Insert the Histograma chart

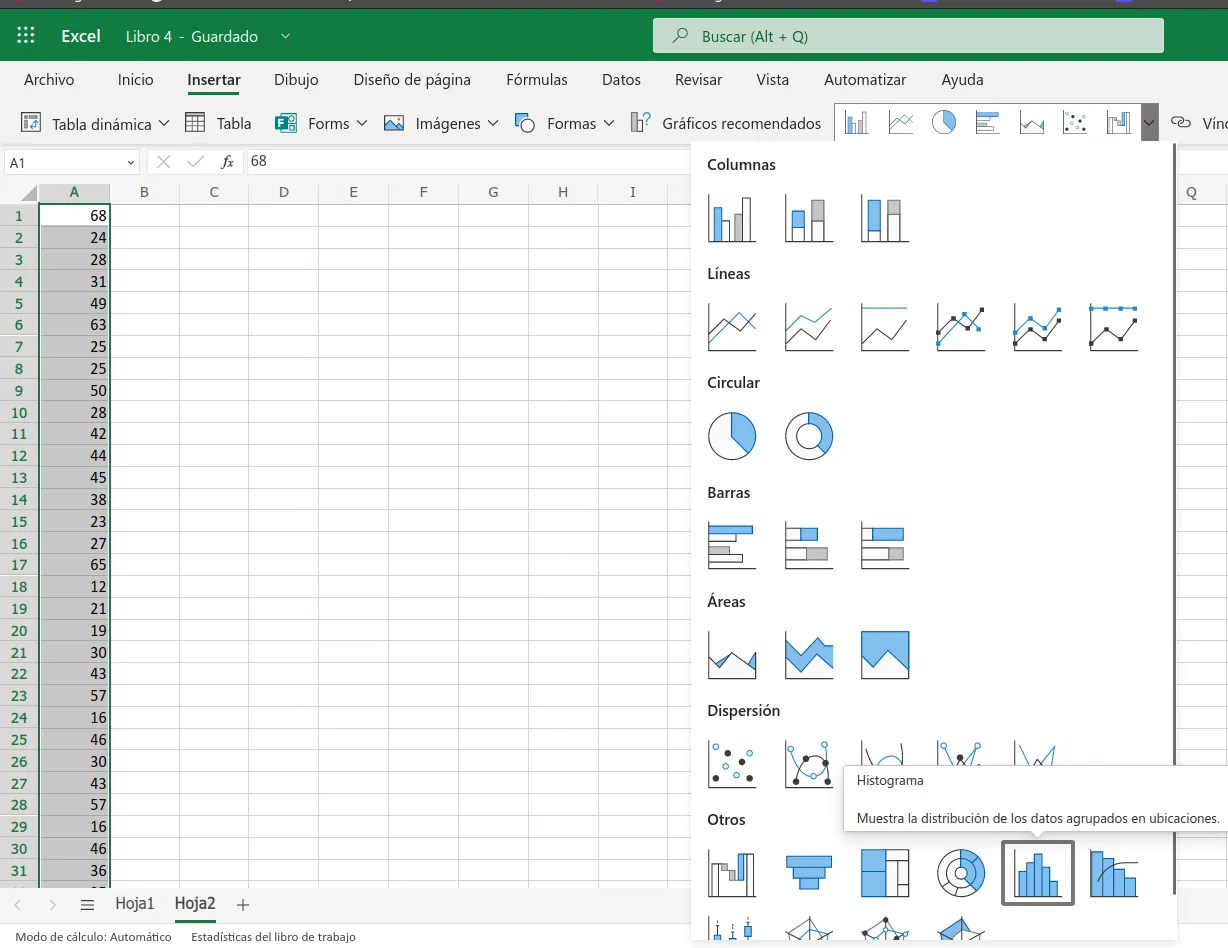tap(1038, 873)
